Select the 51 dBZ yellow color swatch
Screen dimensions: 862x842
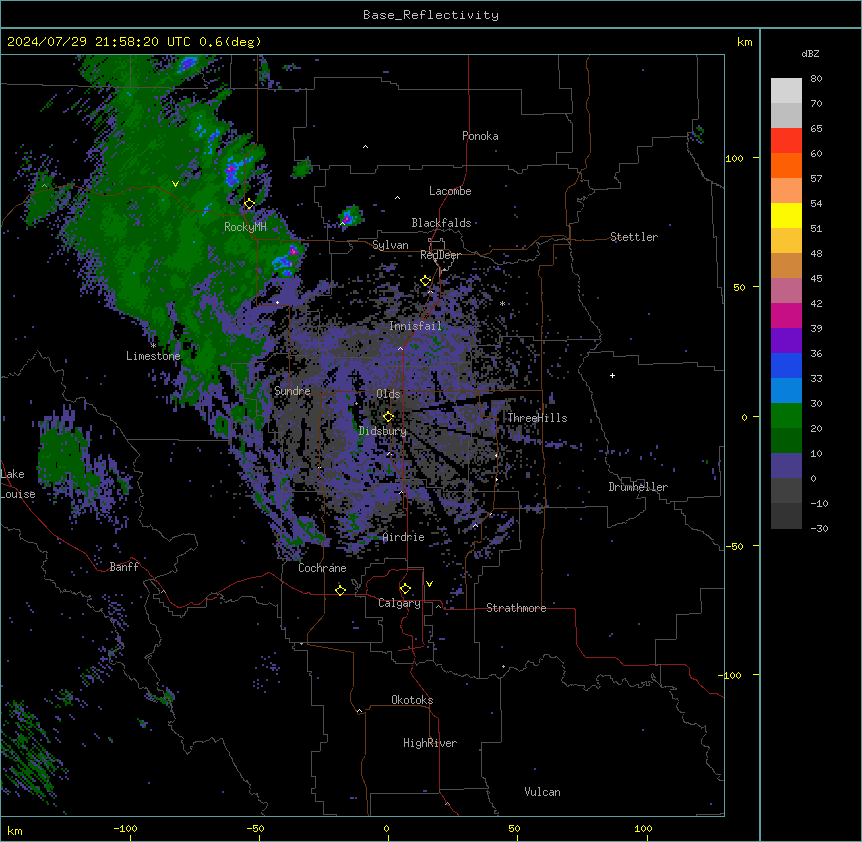(786, 215)
